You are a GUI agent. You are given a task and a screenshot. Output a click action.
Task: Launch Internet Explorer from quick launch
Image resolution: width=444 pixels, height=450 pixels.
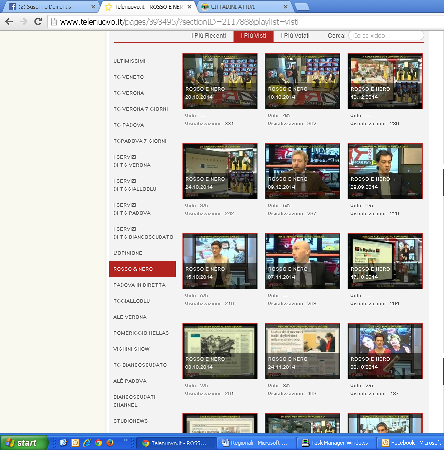click(87, 443)
